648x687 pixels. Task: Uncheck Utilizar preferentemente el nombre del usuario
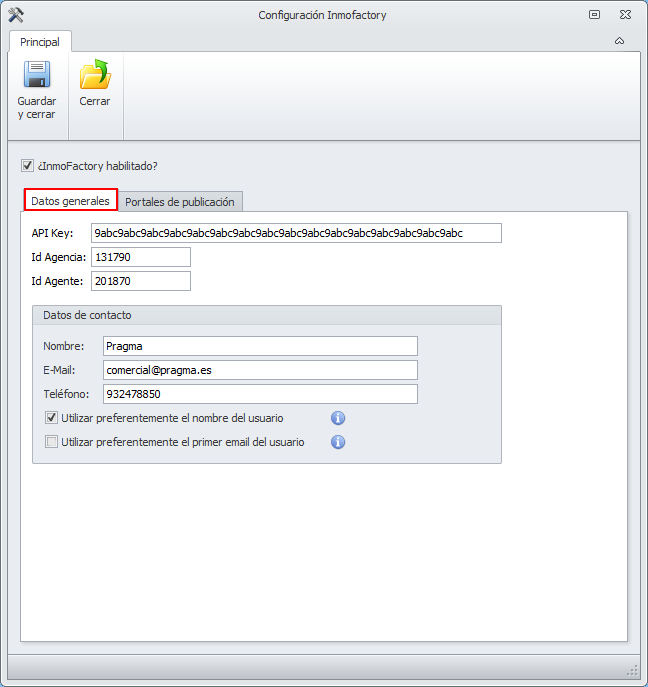tap(51, 418)
